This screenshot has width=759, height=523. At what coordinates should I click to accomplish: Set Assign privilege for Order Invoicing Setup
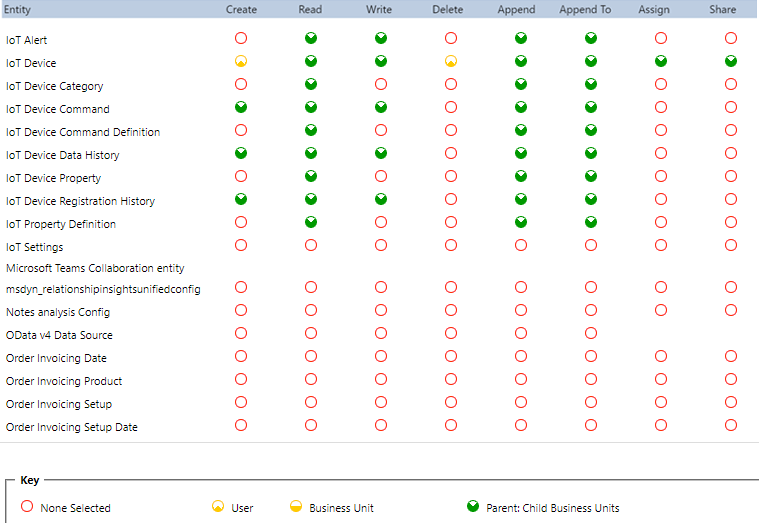pos(661,402)
